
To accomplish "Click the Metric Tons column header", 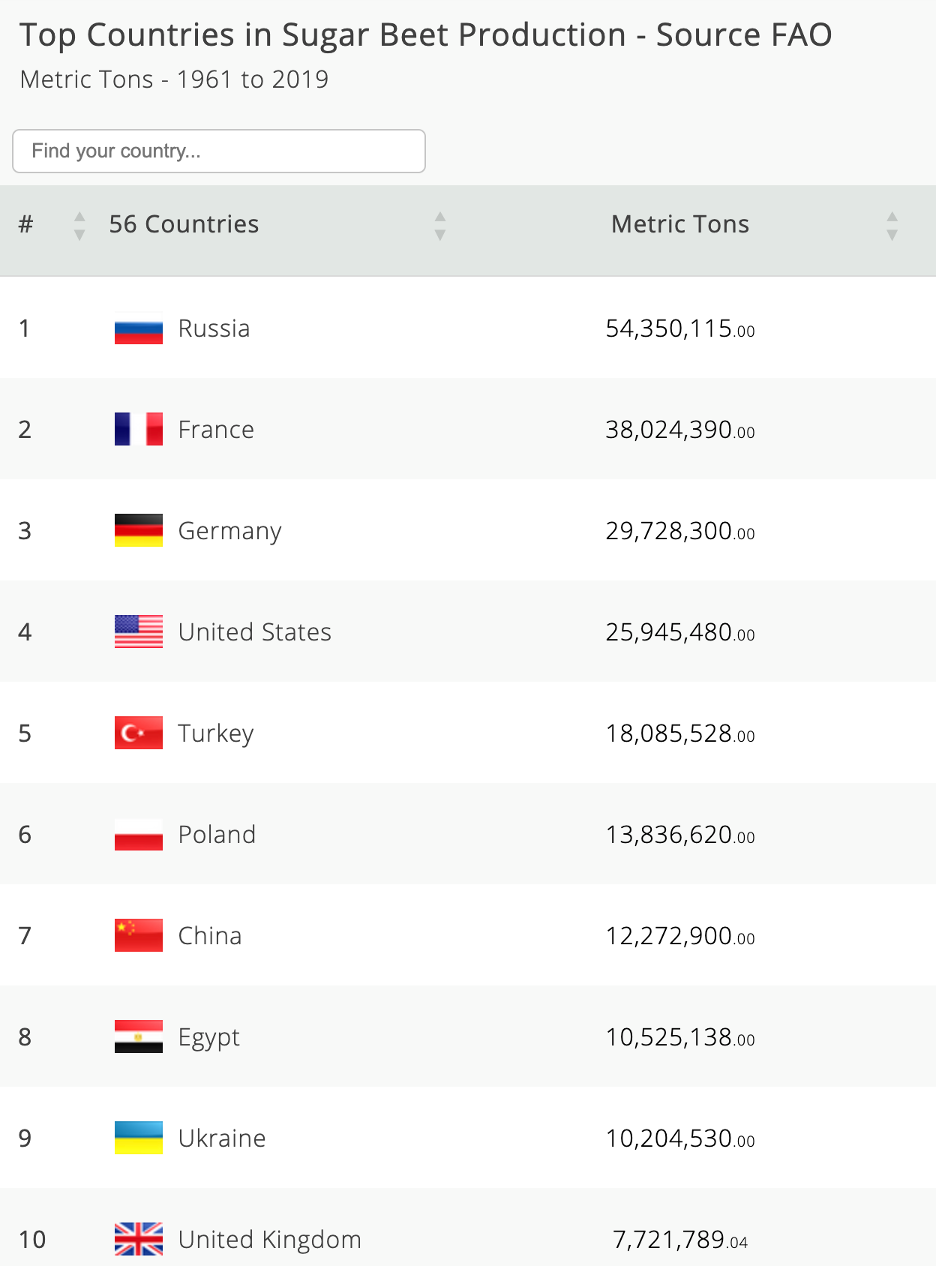I will [x=680, y=224].
